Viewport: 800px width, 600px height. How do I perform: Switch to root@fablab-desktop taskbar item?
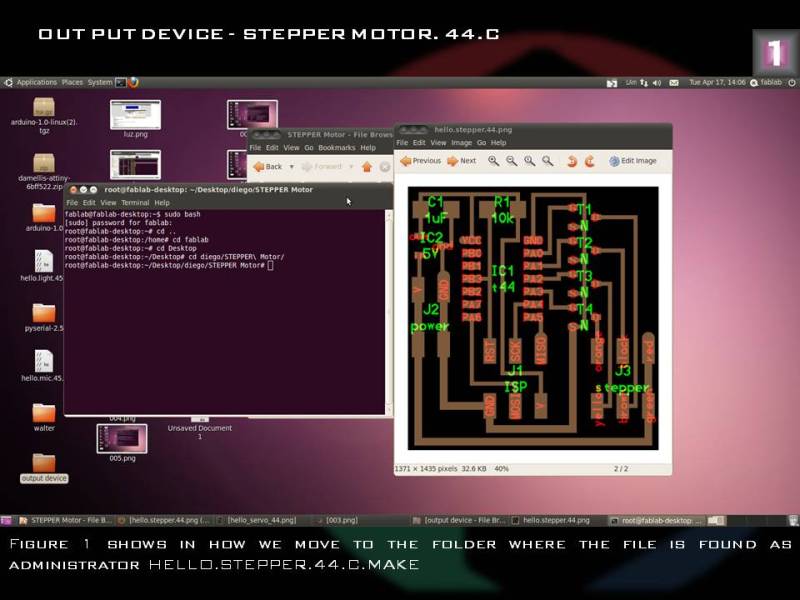click(656, 520)
